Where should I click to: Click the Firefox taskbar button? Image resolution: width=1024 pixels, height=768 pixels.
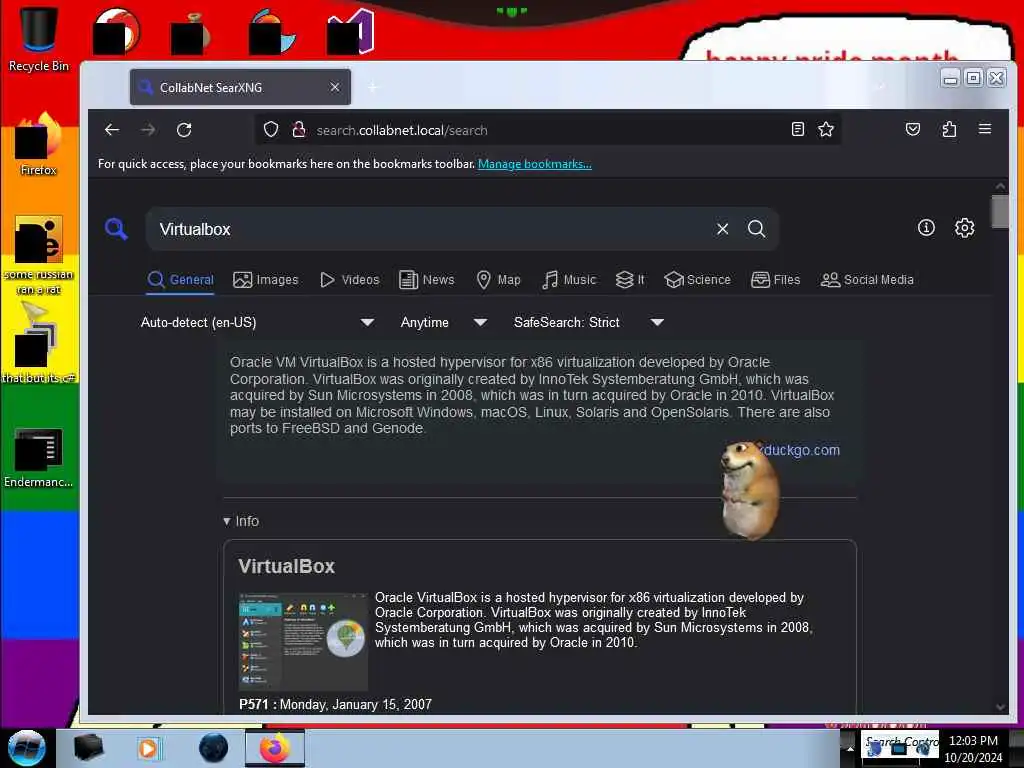(x=275, y=748)
